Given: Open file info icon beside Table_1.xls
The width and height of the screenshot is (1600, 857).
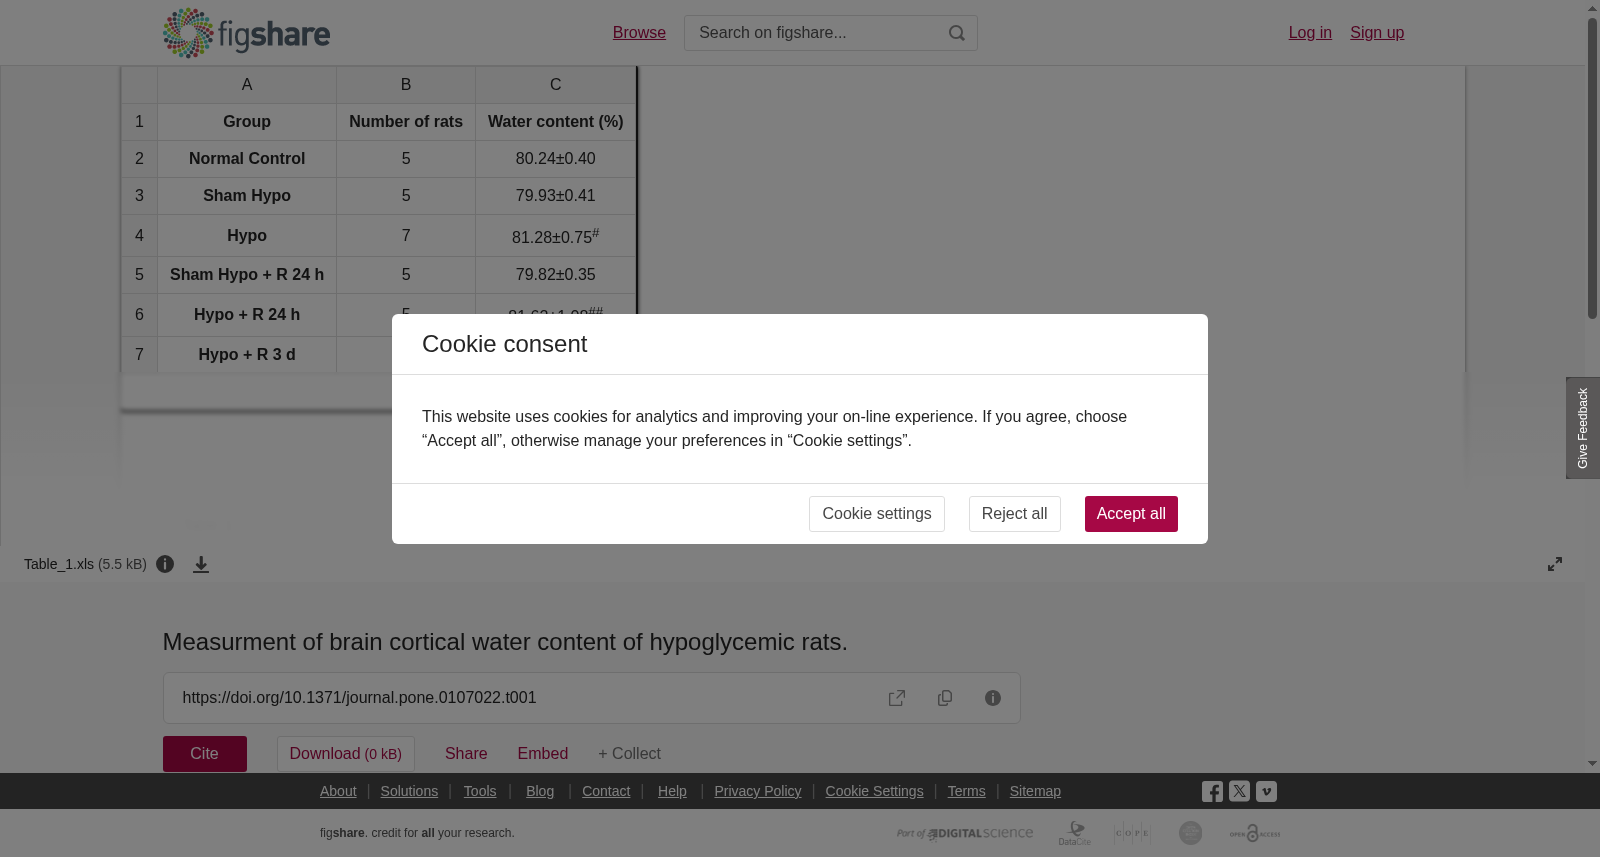Looking at the screenshot, I should tap(165, 564).
